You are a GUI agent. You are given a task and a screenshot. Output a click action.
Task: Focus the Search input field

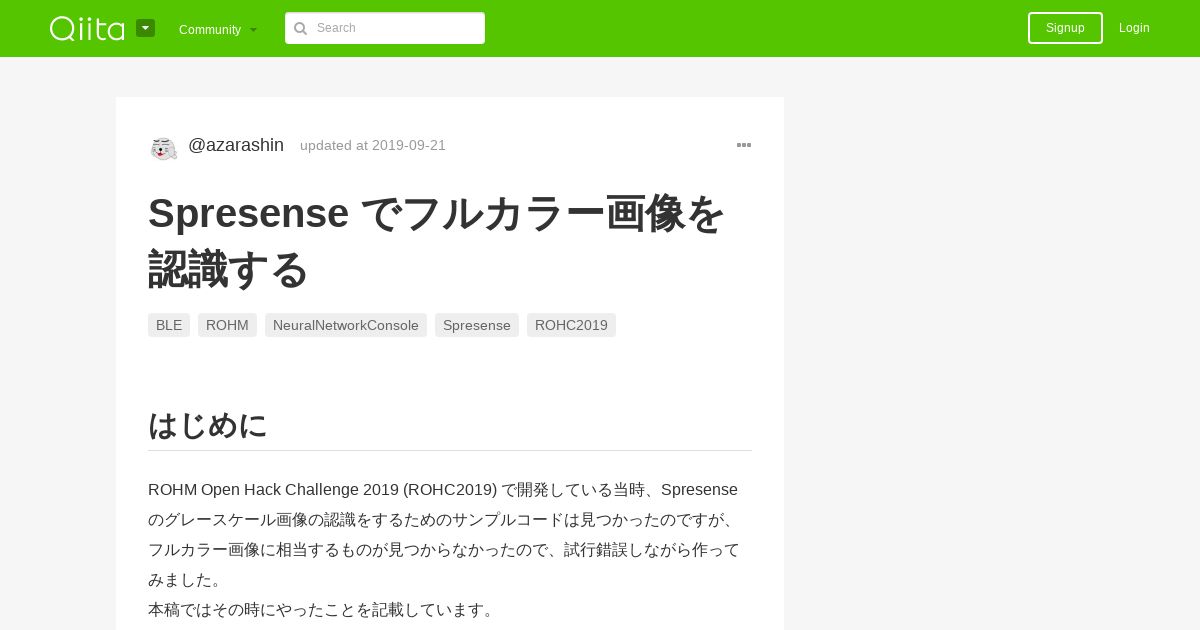[385, 28]
